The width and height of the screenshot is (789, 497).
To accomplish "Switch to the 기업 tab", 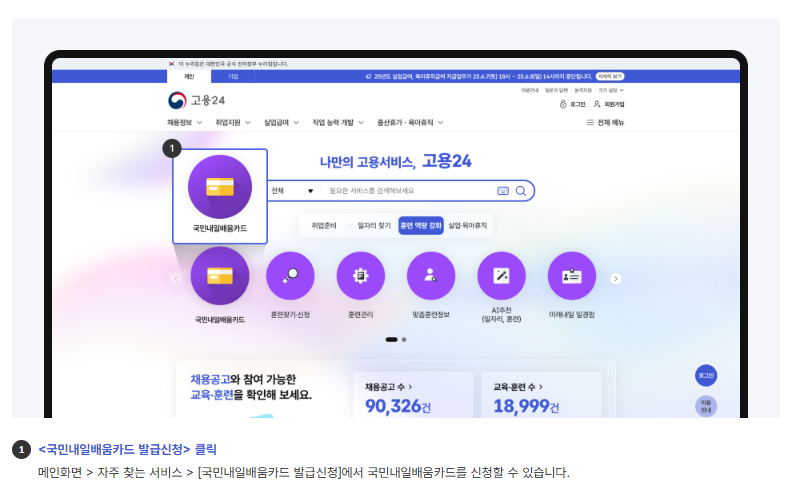I will (x=232, y=76).
